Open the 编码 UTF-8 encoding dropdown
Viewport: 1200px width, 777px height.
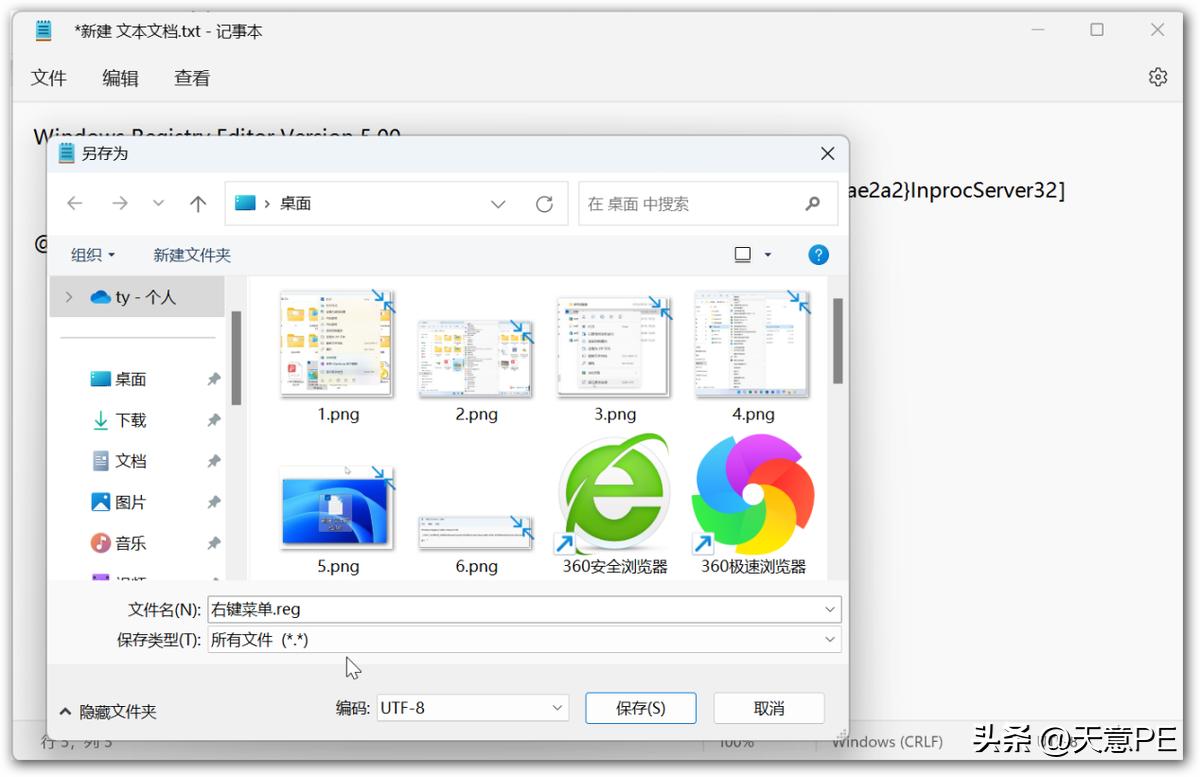(557, 707)
